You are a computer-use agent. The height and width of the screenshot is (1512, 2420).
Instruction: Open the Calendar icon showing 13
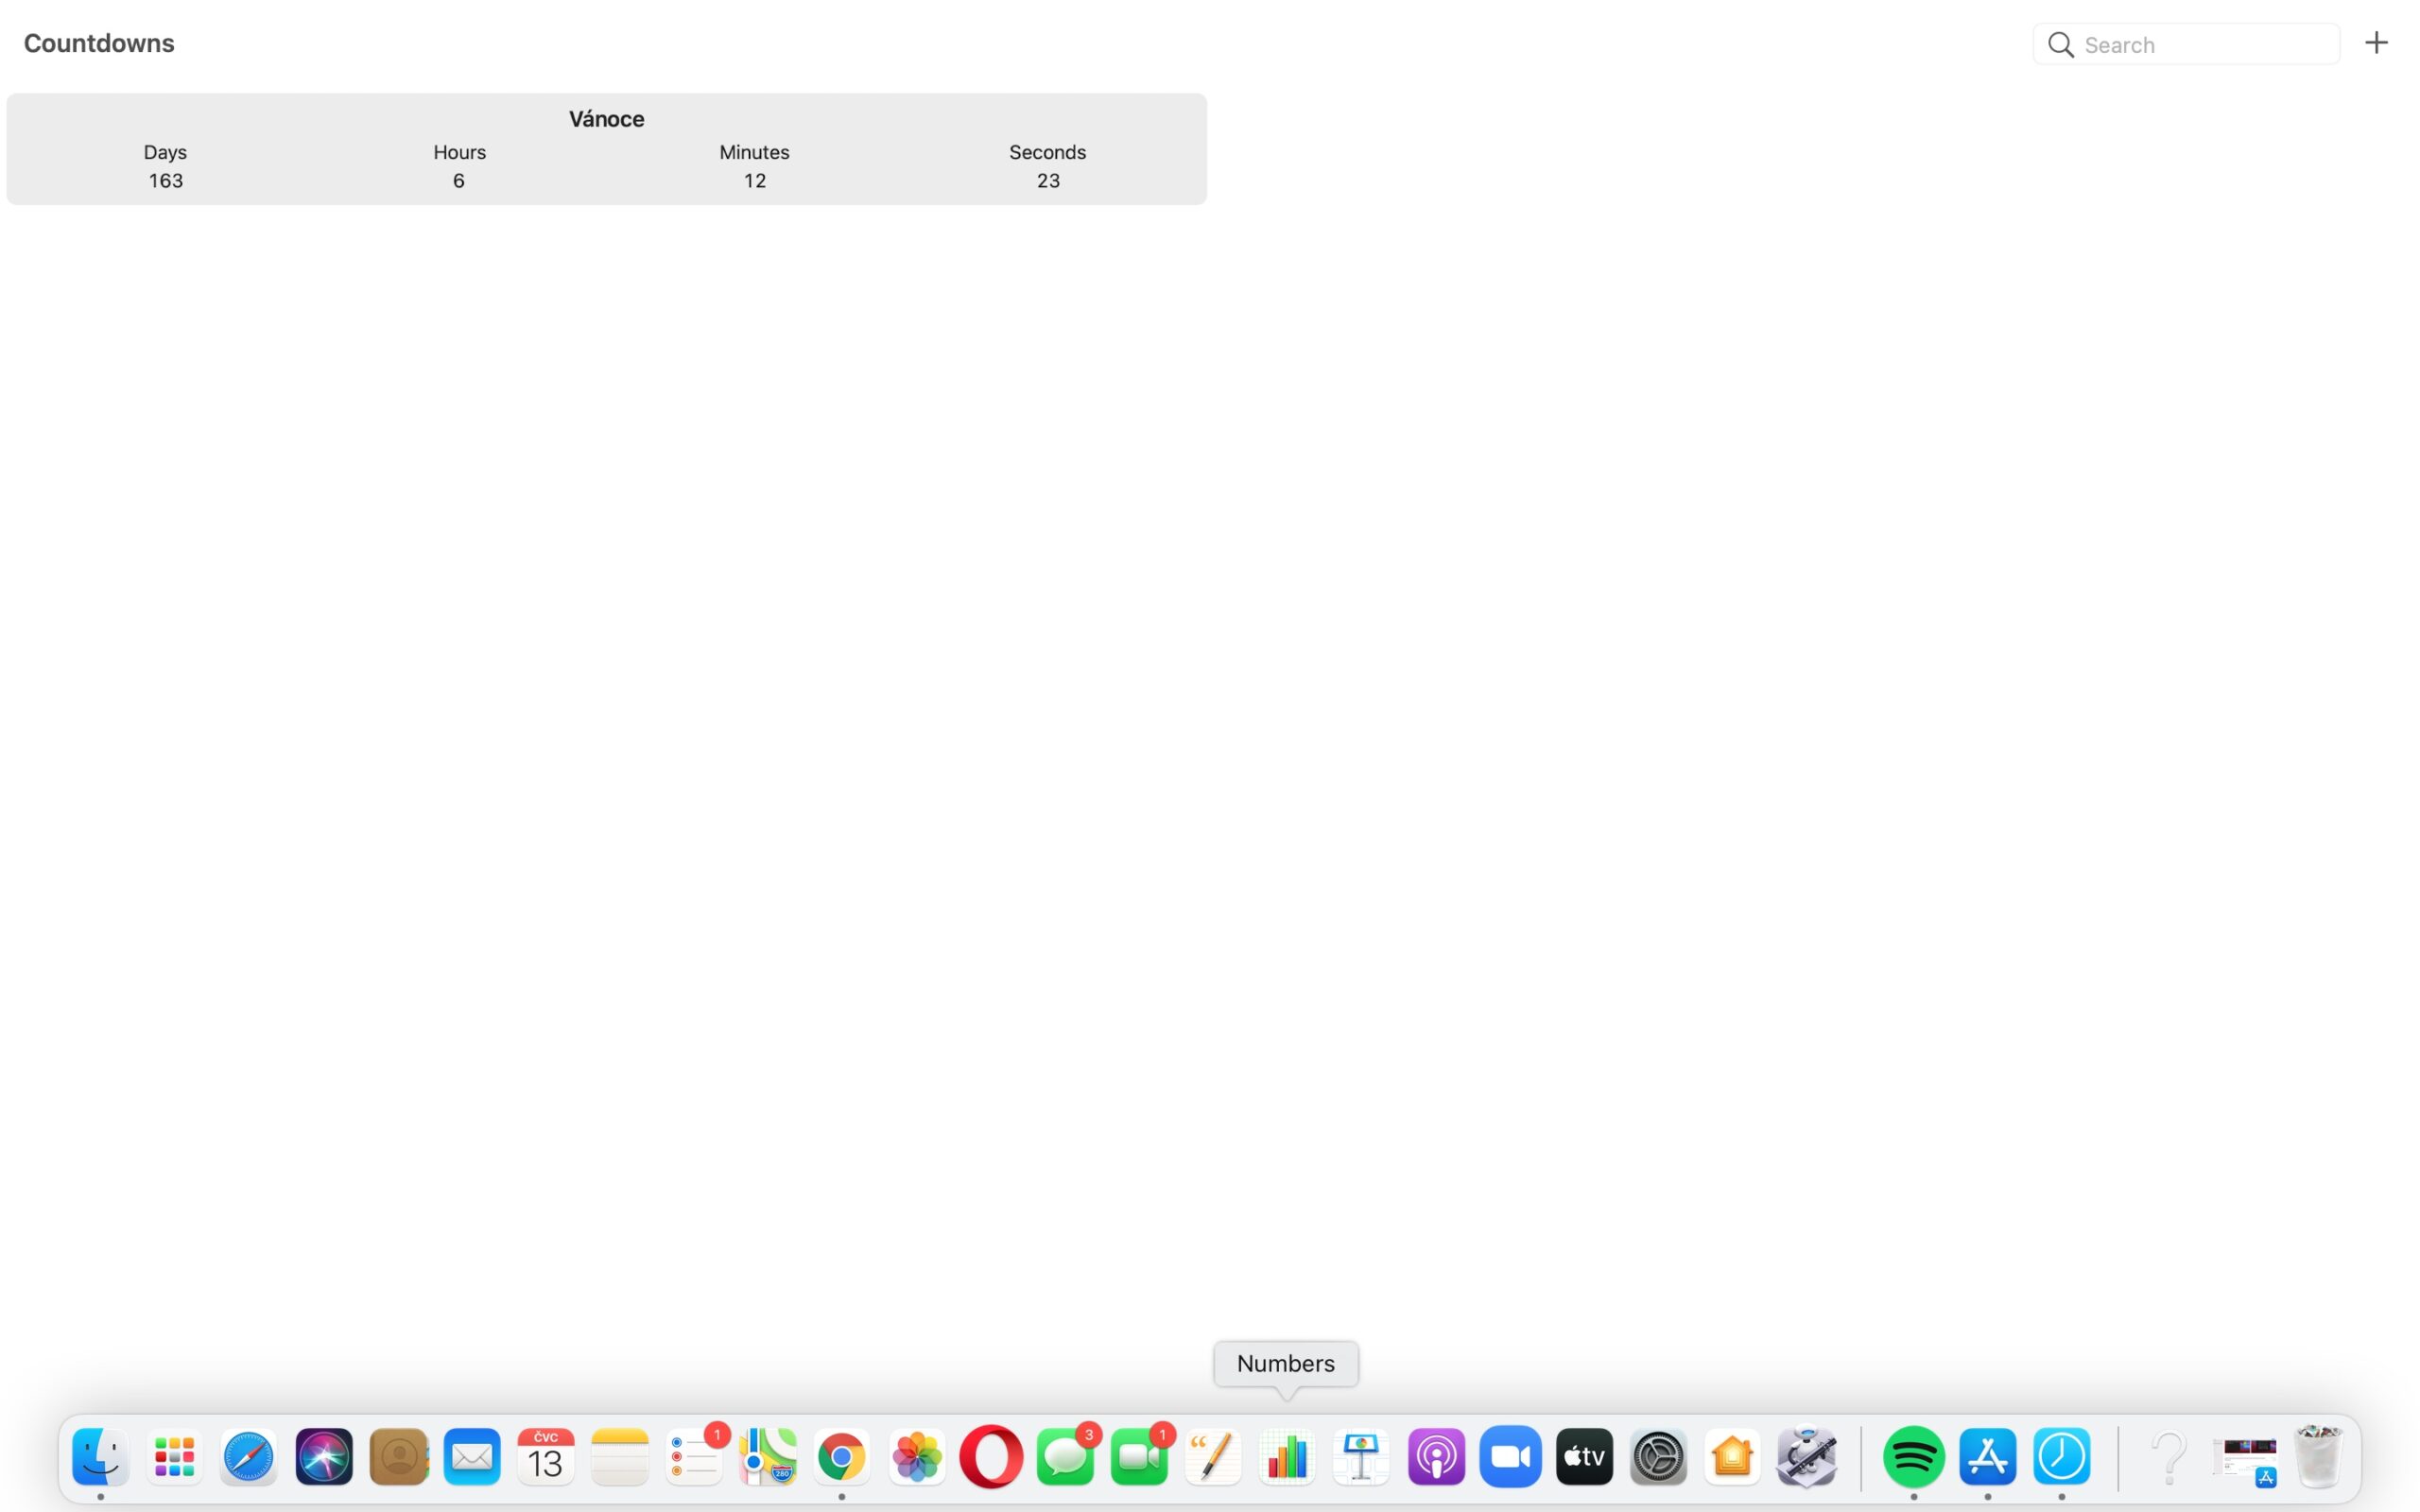coord(545,1457)
